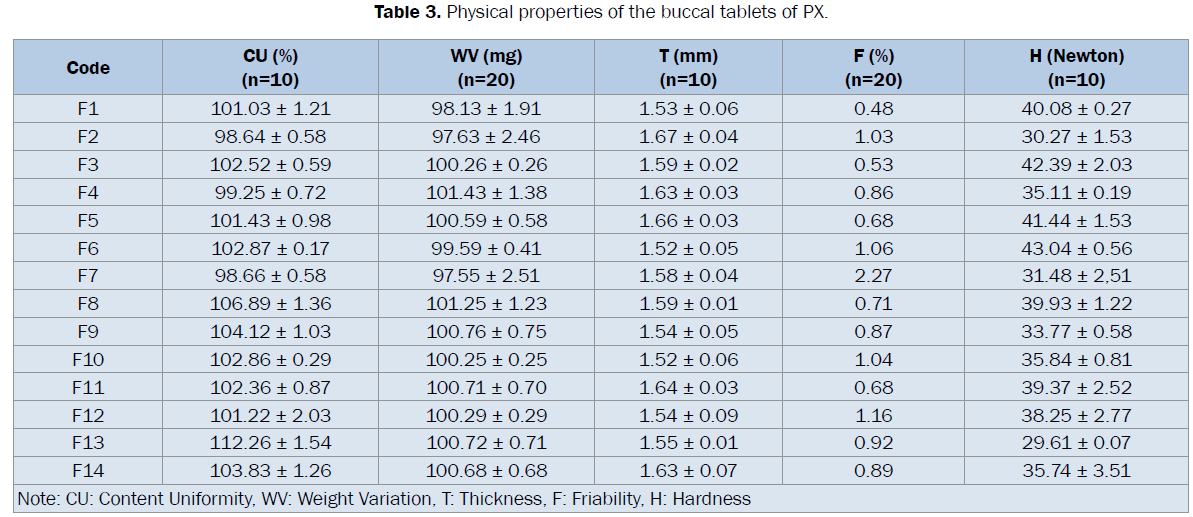Click the abbreviations note below the table
Image resolution: width=1193 pixels, height=517 pixels.
click(x=384, y=498)
